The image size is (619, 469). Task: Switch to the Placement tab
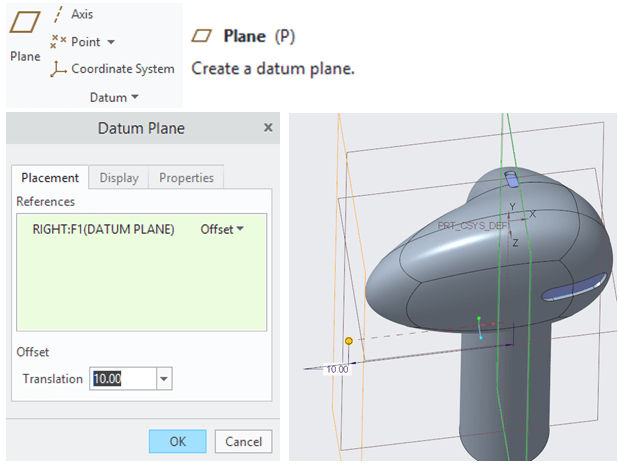coord(50,178)
